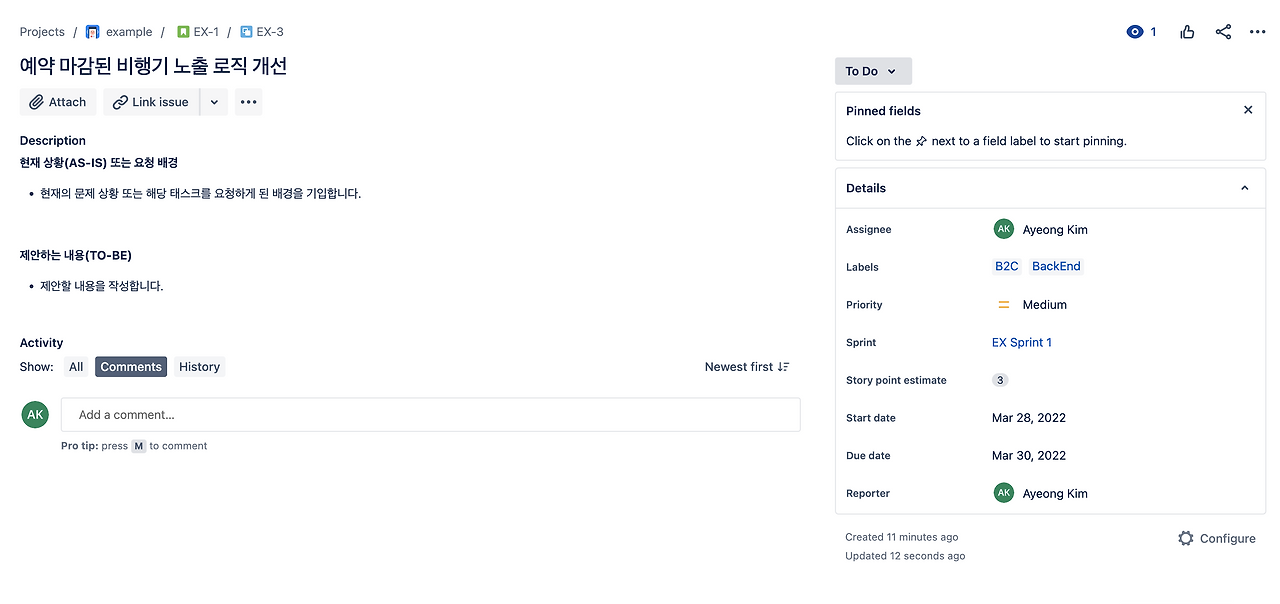
Task: Toggle the Newest first sort order
Action: coord(747,367)
